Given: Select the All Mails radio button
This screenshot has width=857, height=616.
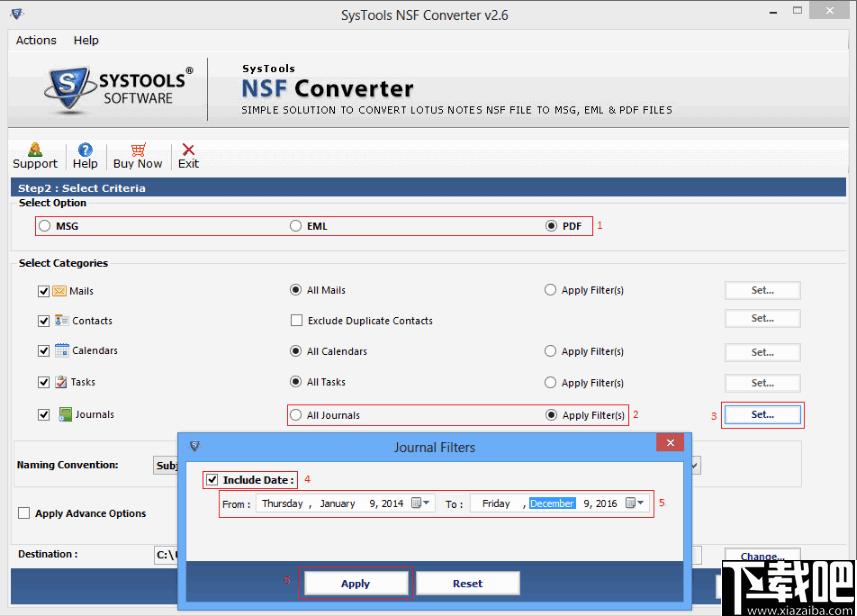Looking at the screenshot, I should (x=296, y=290).
